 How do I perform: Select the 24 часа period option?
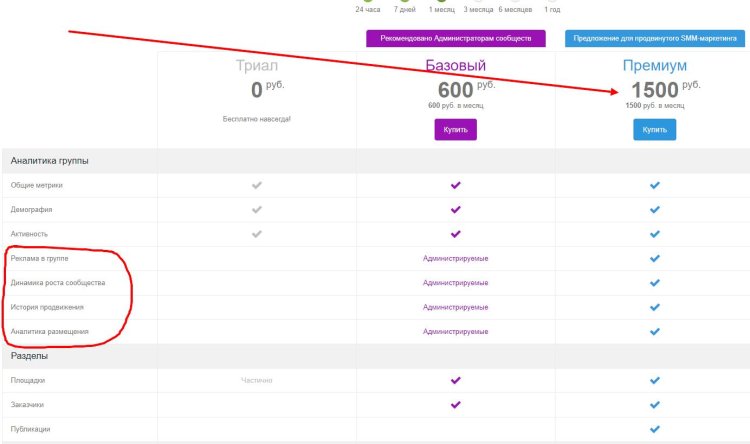pos(368,9)
